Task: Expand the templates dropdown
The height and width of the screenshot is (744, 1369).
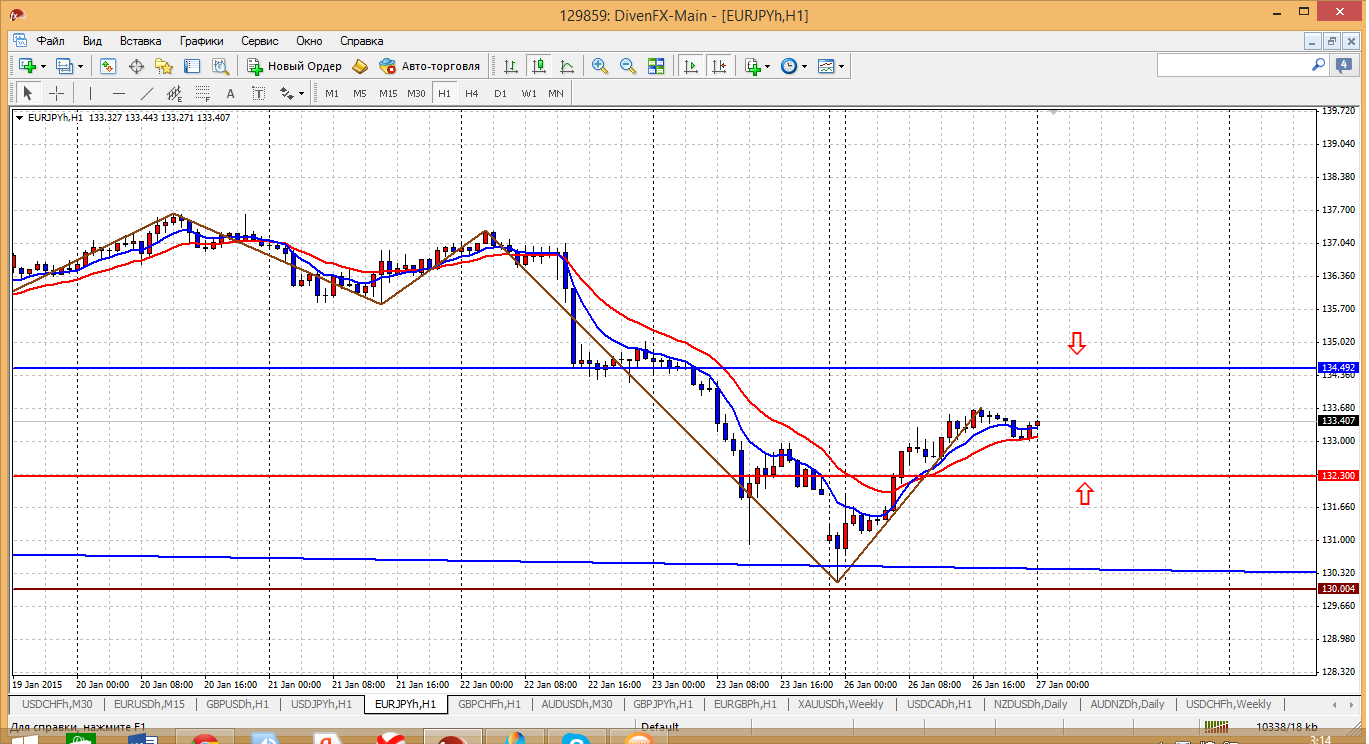Action: click(x=841, y=67)
